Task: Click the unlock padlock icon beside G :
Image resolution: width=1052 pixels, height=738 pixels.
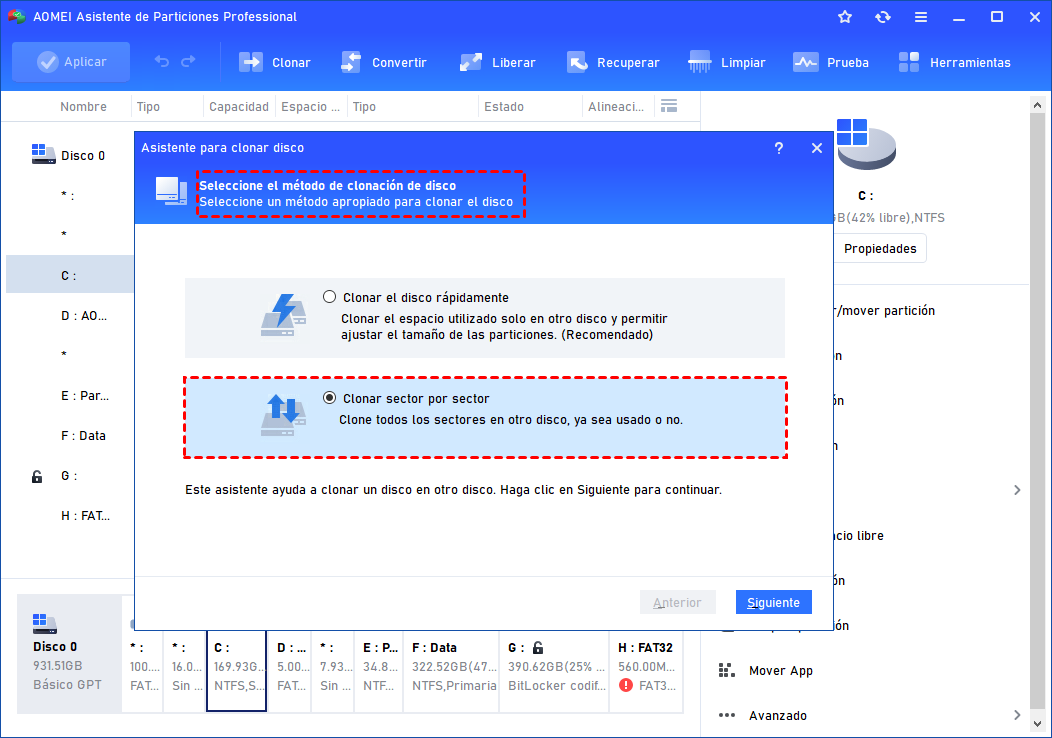Action: point(37,476)
